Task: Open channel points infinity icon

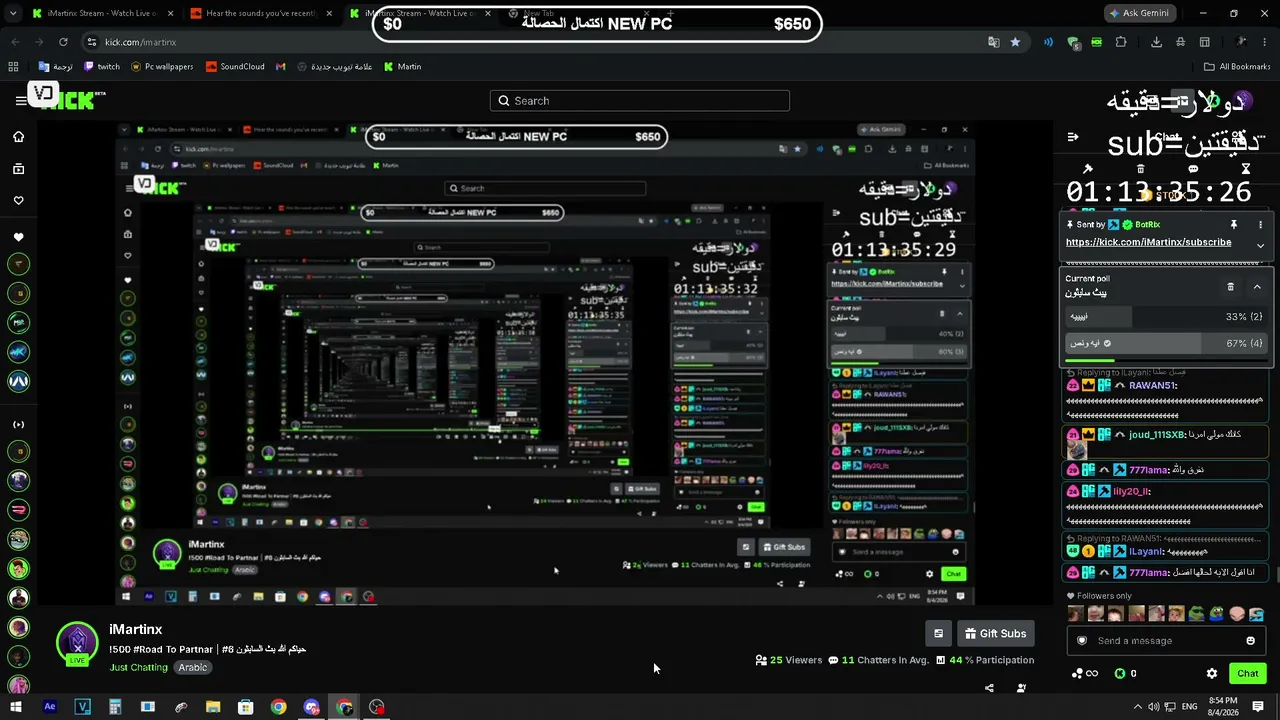Action: [x=1085, y=673]
